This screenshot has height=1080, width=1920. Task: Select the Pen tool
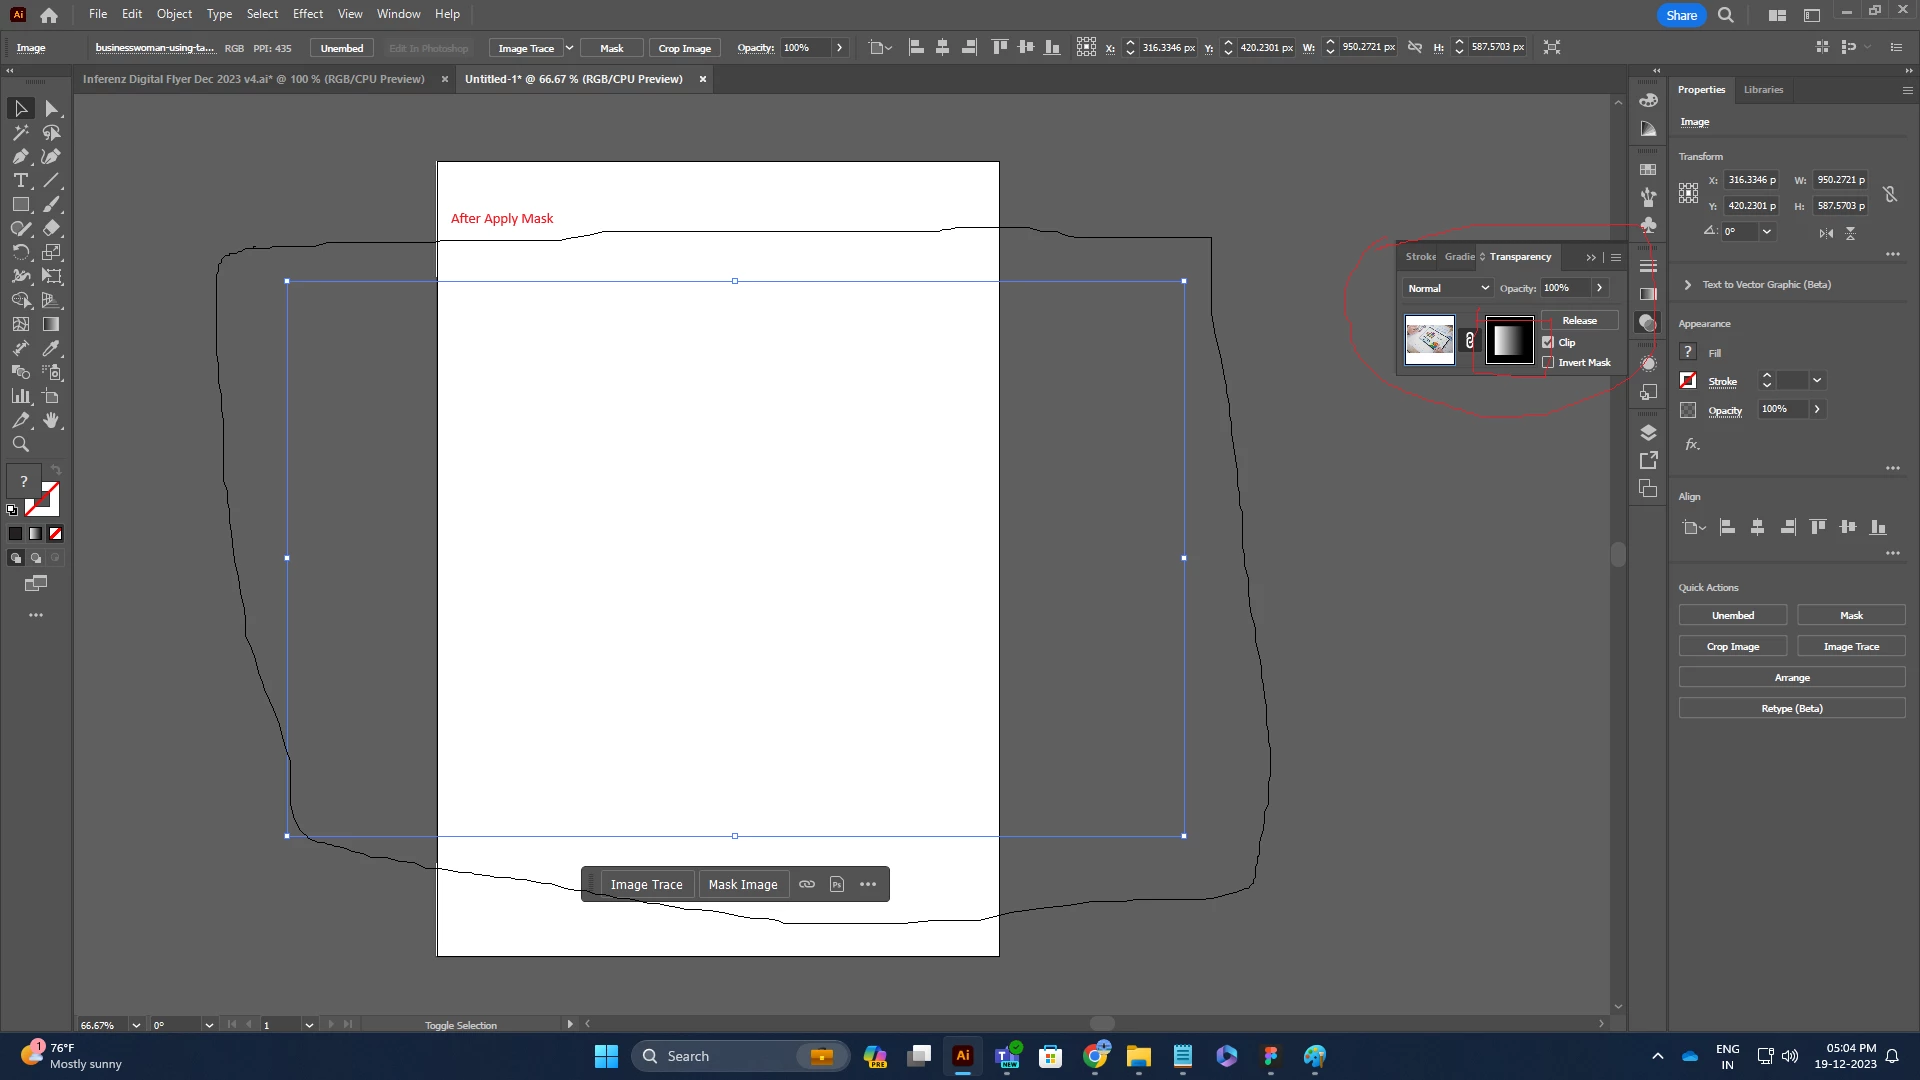tap(20, 156)
